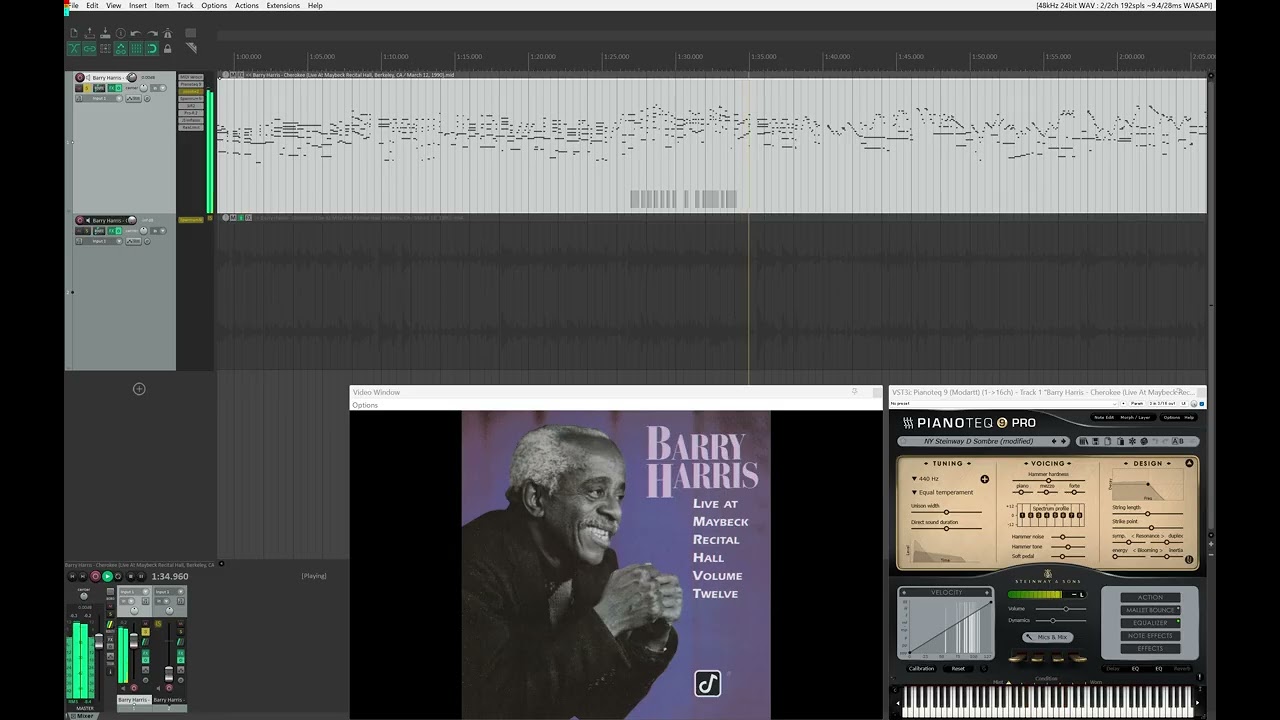Collapse Design section arrow in Pianoteq
Screen dimensions: 1280x720
[x=1189, y=463]
